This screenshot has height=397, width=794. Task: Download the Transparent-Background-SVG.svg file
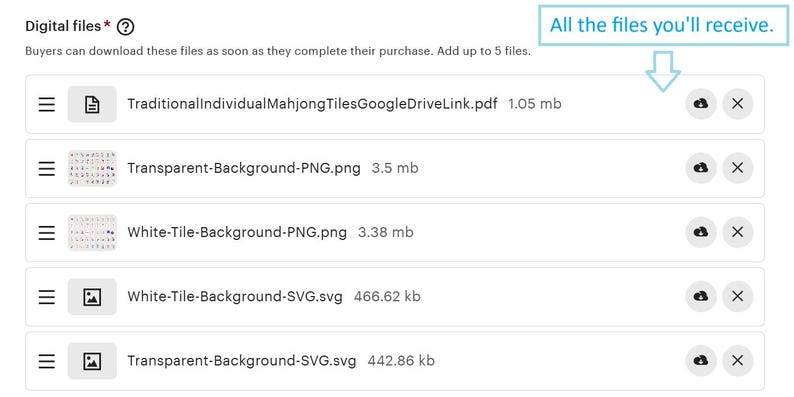click(x=701, y=360)
